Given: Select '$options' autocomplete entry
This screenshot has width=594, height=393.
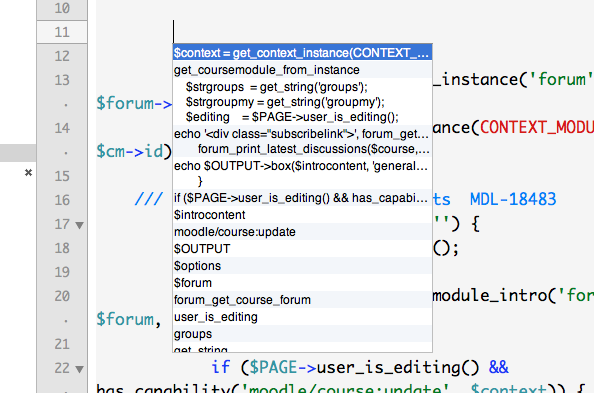Looking at the screenshot, I should pos(302,266).
